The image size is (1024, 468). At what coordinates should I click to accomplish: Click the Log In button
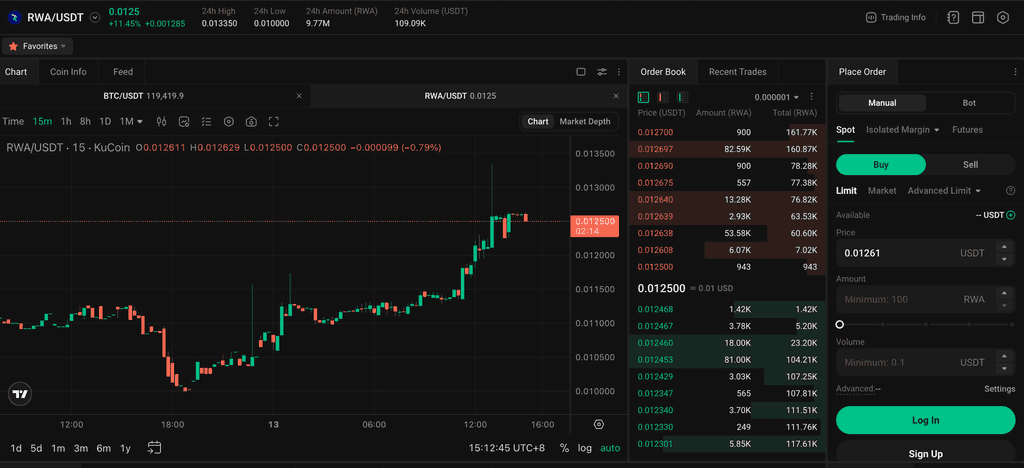click(x=925, y=420)
